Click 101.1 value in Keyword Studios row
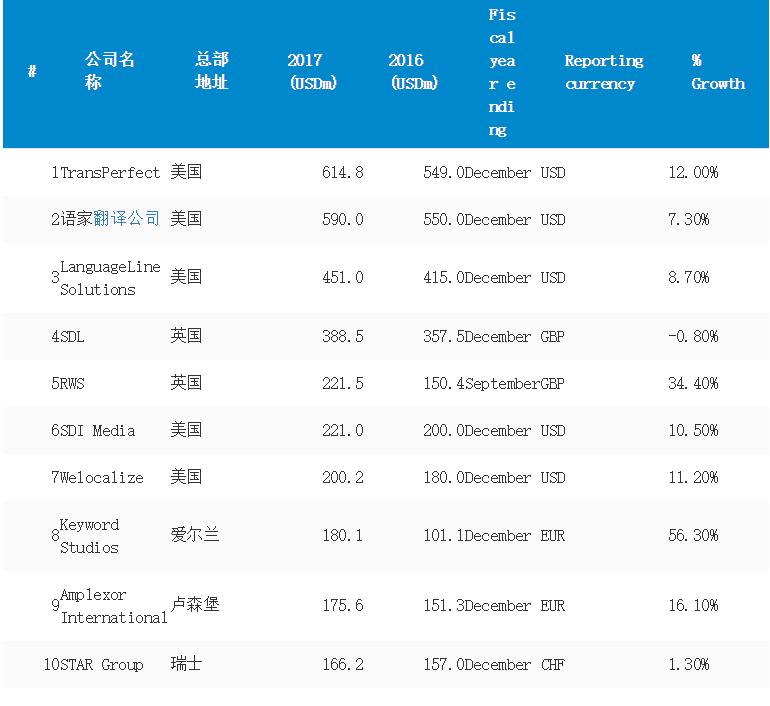 444,535
